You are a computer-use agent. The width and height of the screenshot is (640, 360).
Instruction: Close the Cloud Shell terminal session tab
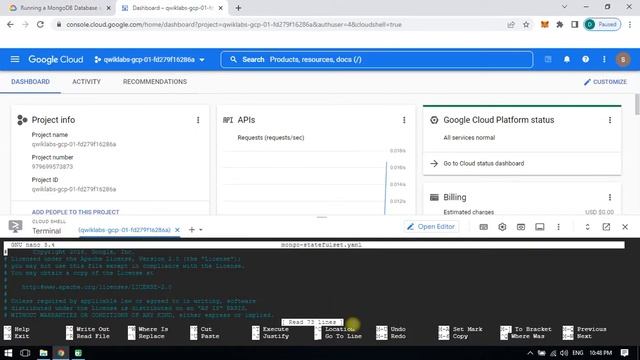point(177,230)
